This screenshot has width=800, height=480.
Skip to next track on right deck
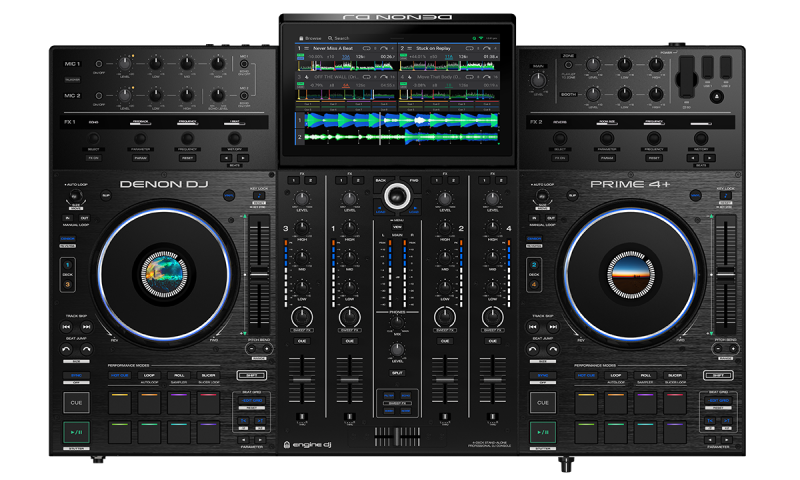[x=553, y=326]
